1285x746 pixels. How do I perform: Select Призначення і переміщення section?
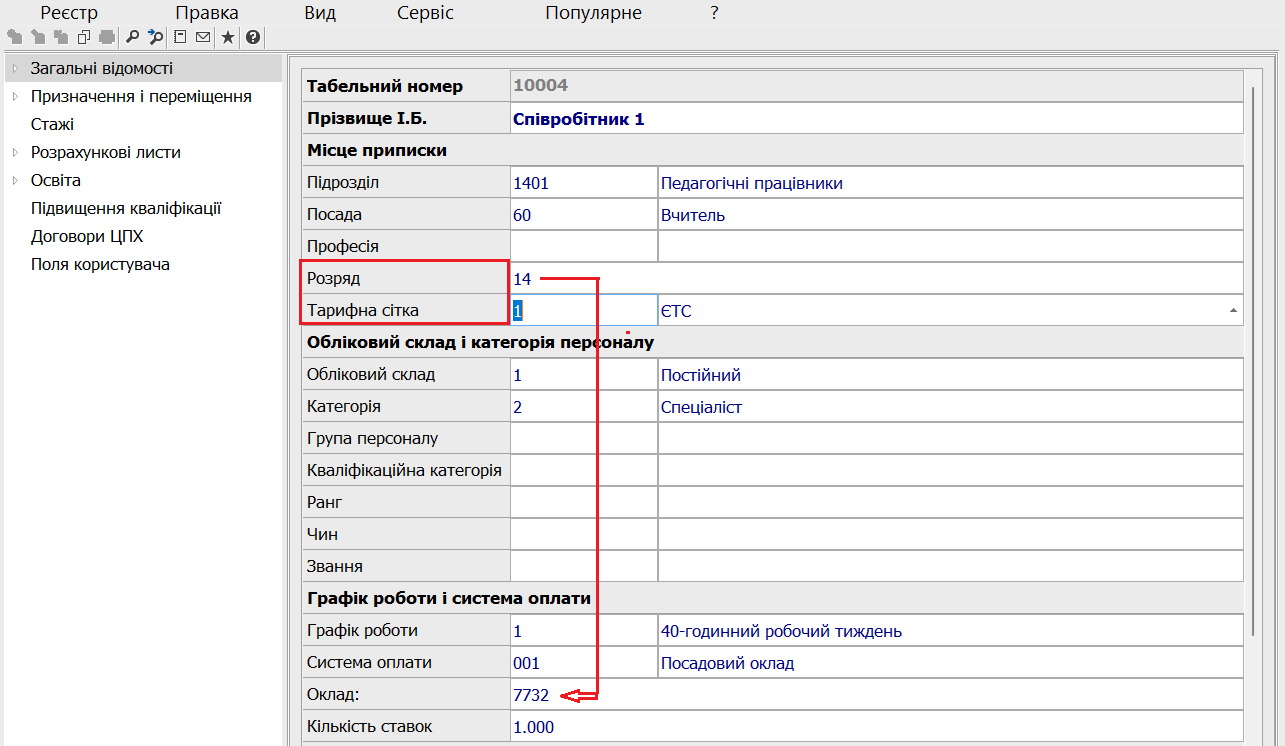(141, 97)
